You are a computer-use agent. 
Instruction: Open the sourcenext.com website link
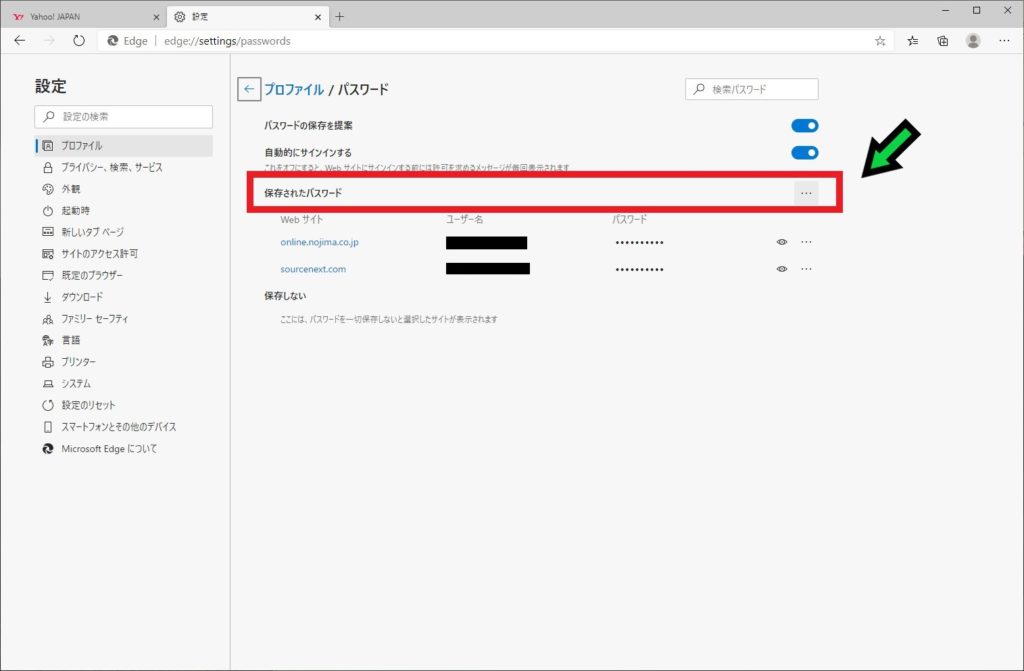point(313,269)
